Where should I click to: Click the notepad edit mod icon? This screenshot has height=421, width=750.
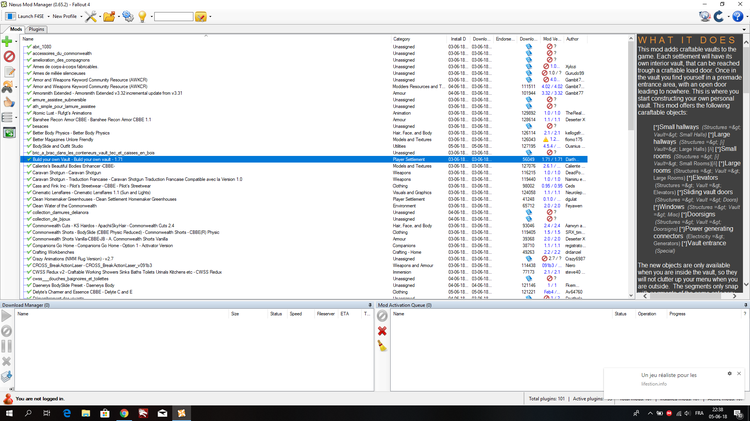tap(9, 72)
